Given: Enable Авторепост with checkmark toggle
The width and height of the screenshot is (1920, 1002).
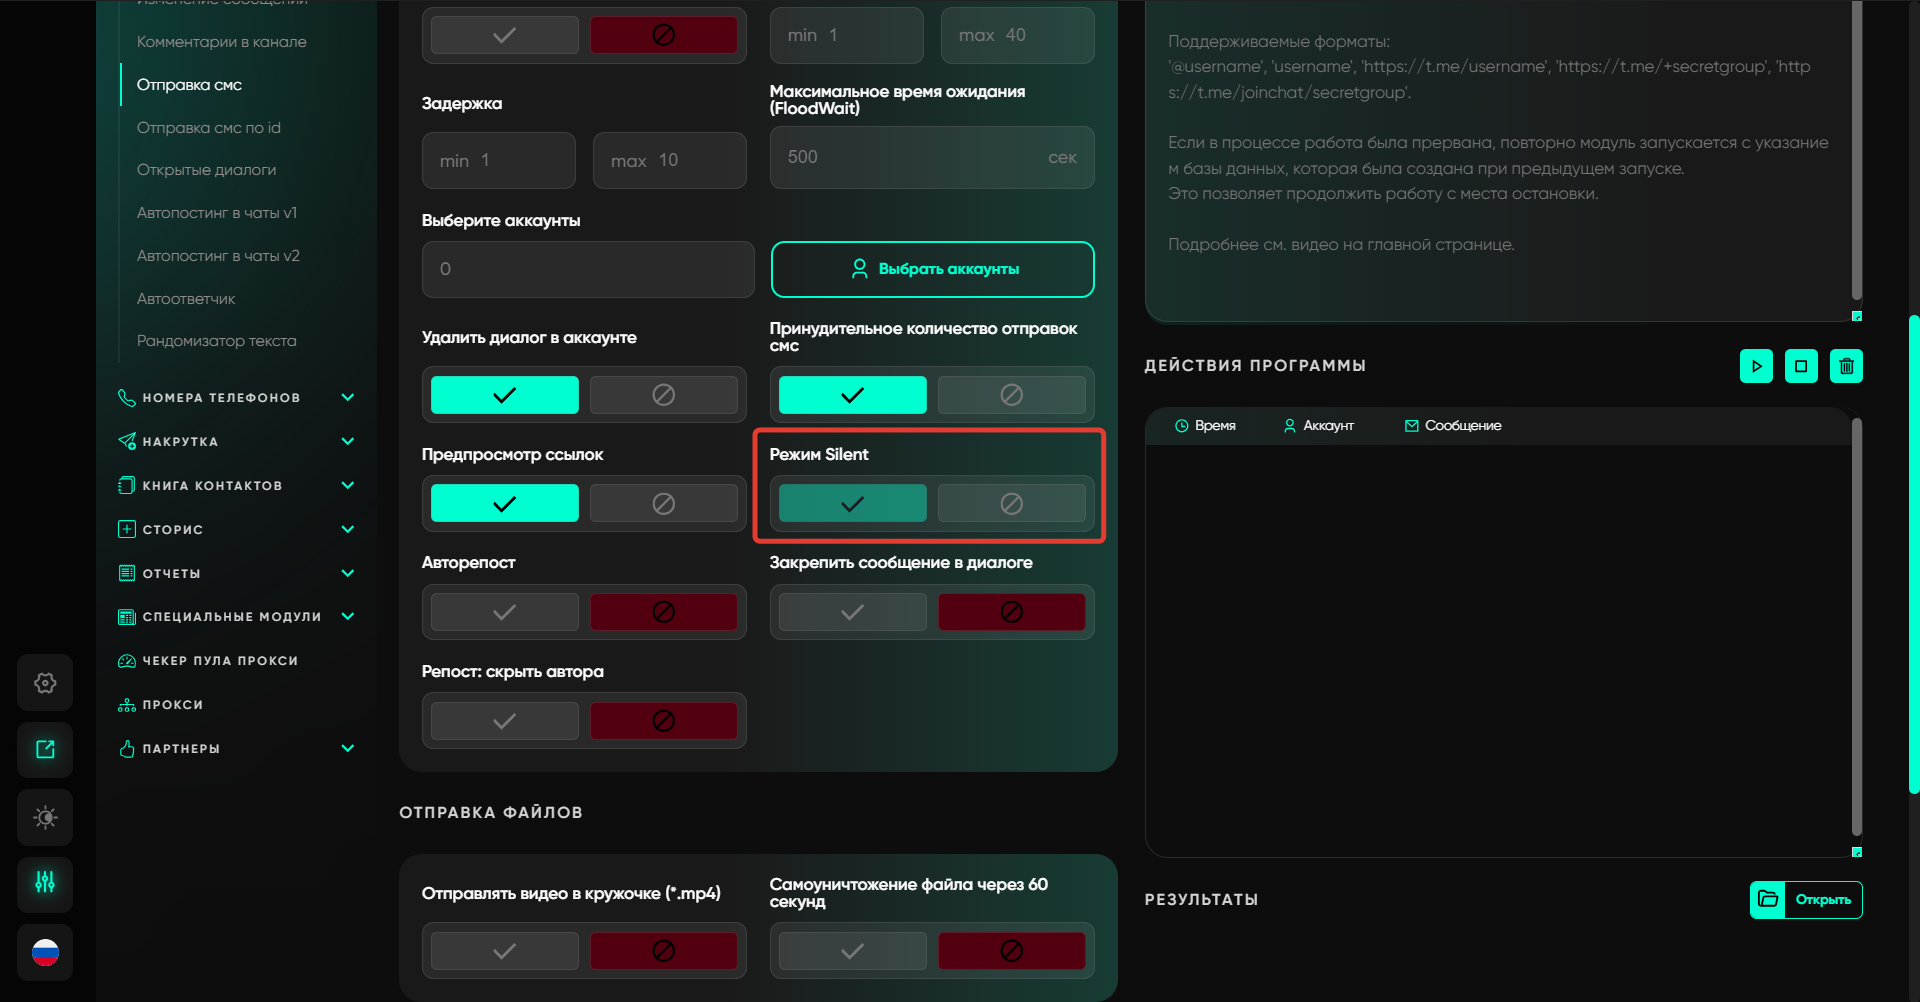Looking at the screenshot, I should coord(504,612).
